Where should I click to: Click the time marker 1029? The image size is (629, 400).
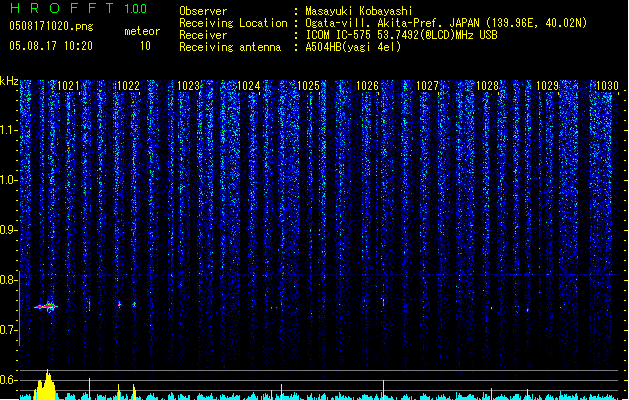[x=548, y=86]
